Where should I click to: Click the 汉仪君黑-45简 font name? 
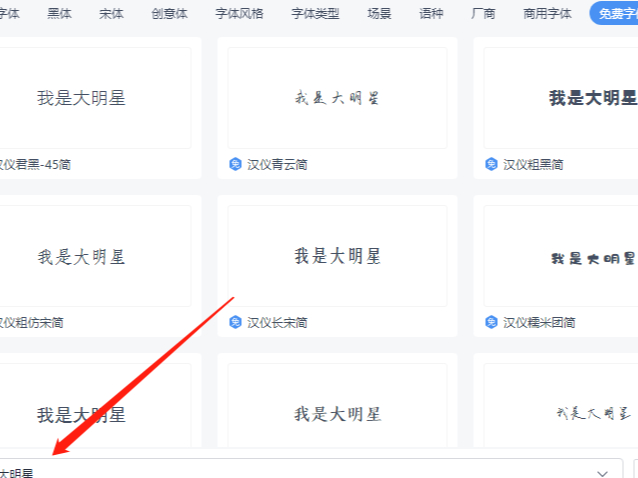[x=35, y=164]
